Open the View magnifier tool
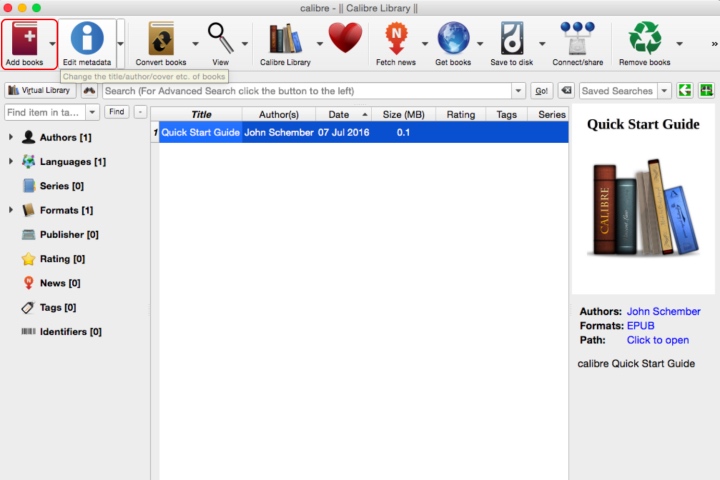The width and height of the screenshot is (720, 480). point(220,38)
